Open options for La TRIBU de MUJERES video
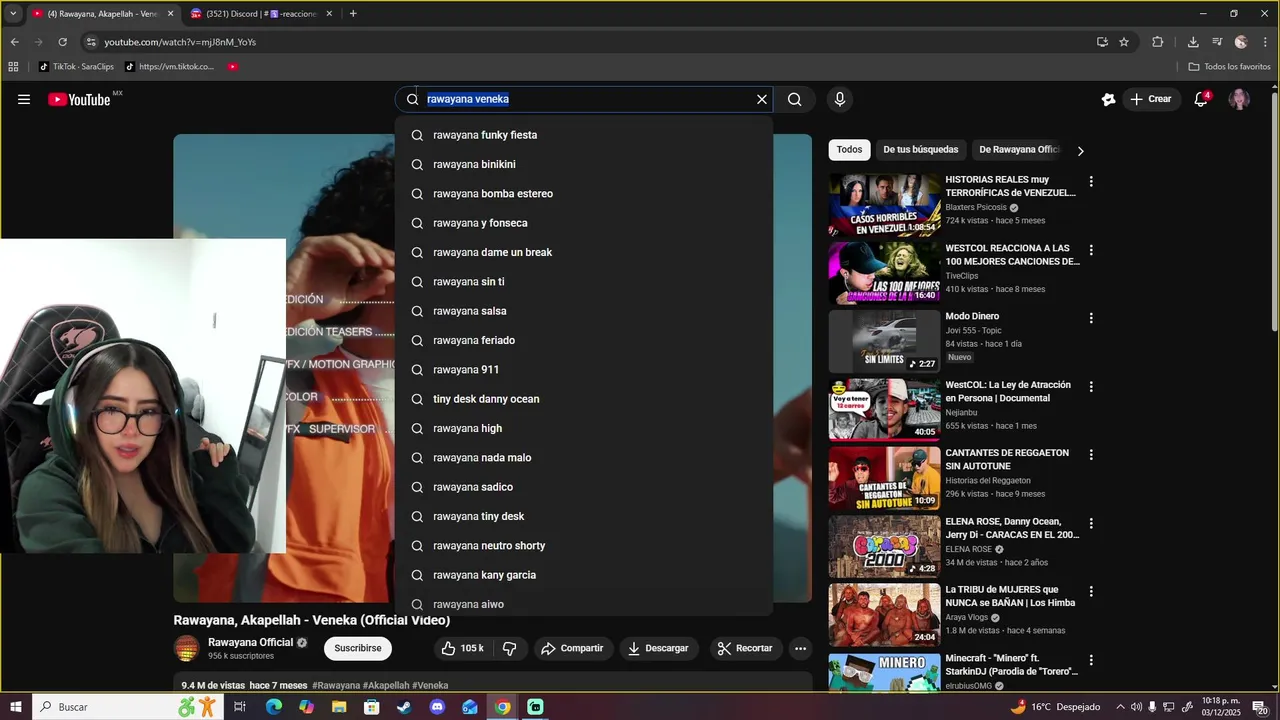 pyautogui.click(x=1091, y=592)
